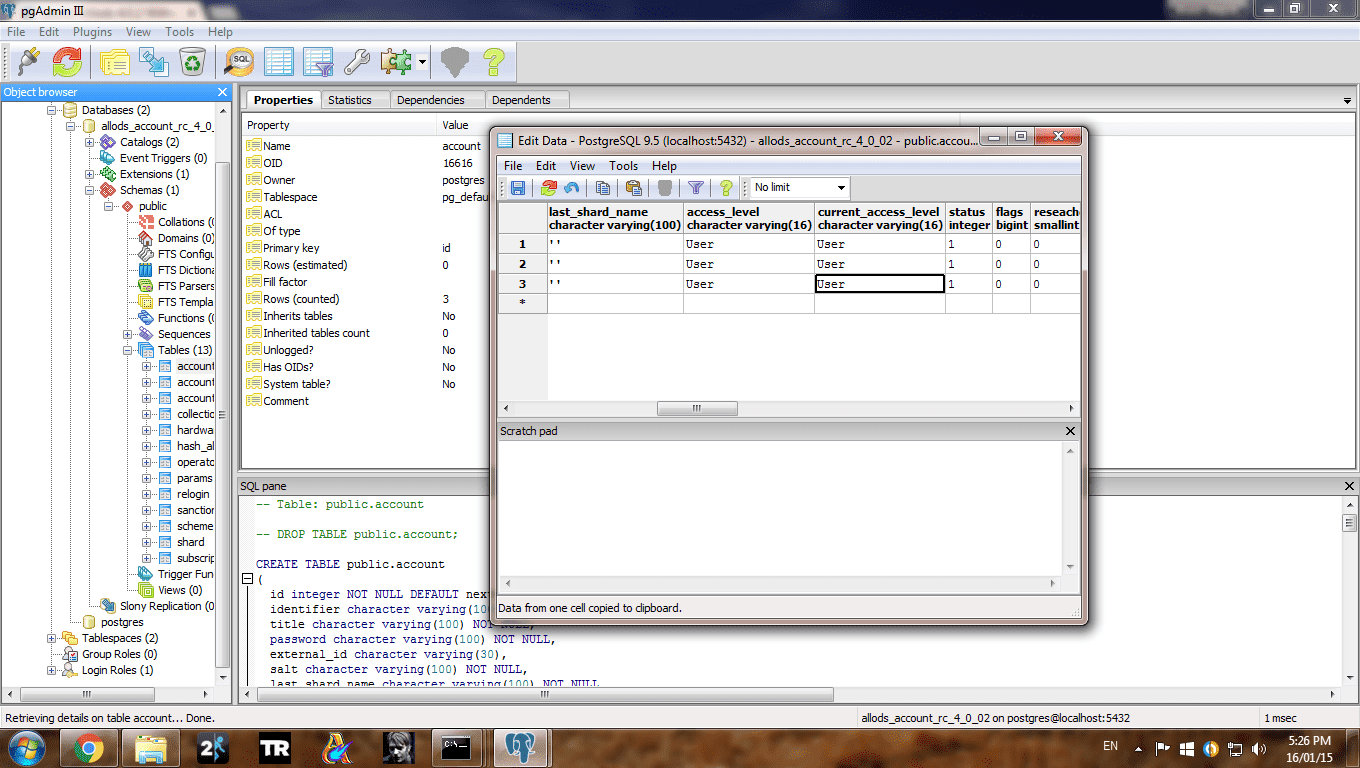This screenshot has height=768, width=1360.
Task: Collapse the Schemas (1) node
Action: point(90,190)
